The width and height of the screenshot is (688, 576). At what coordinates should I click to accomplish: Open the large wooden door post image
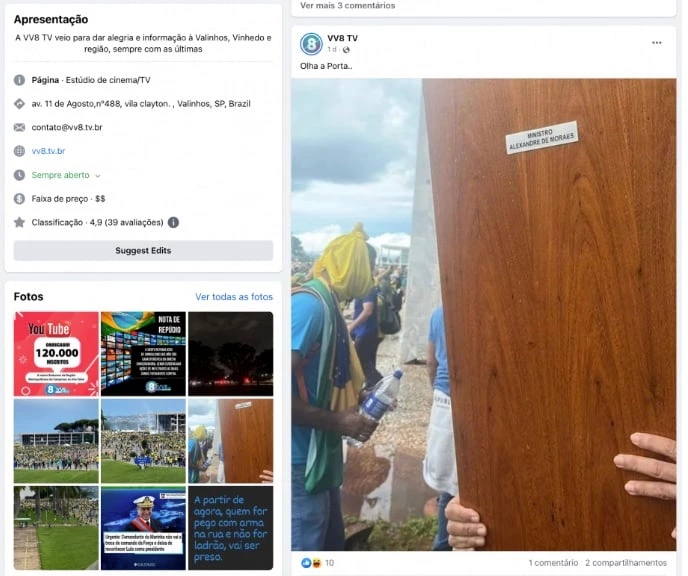(x=484, y=315)
